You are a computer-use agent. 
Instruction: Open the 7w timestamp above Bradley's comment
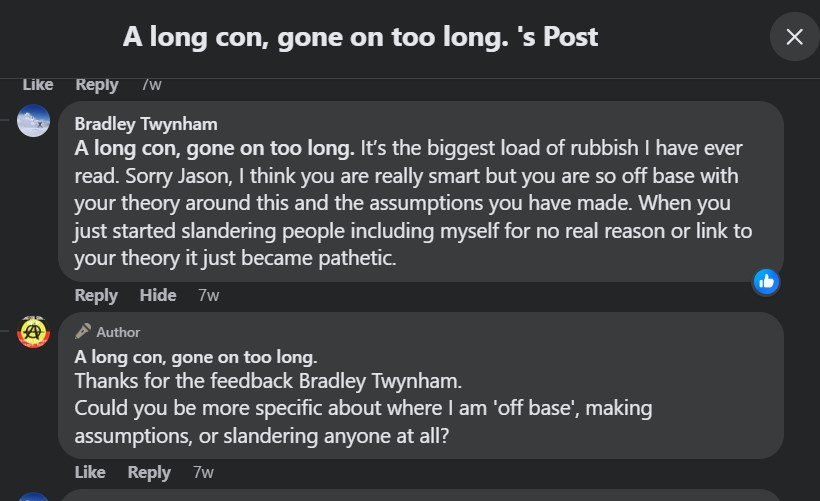tap(151, 85)
